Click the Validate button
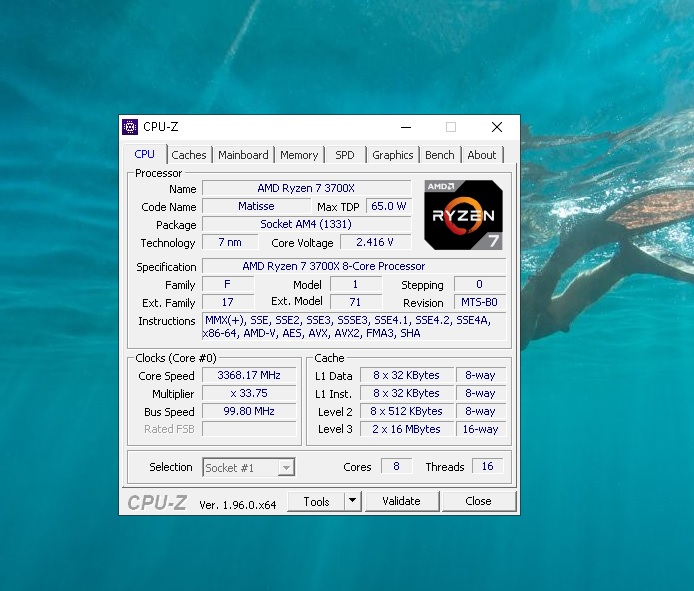Screen dimensions: 694x591 click(x=401, y=501)
